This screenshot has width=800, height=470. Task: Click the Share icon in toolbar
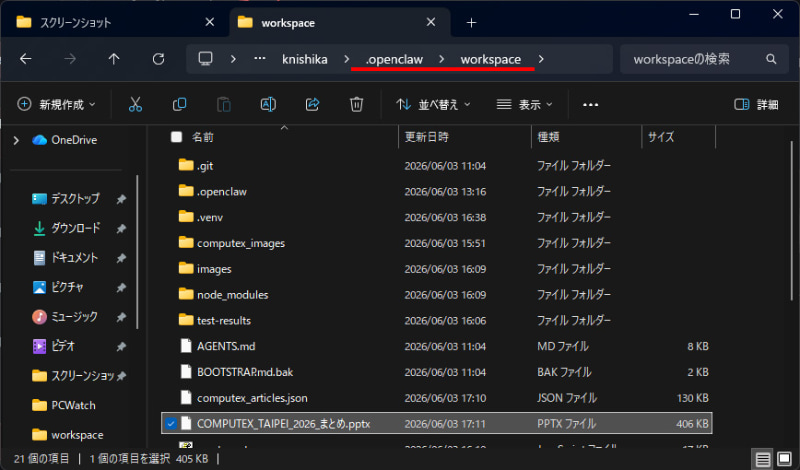pyautogui.click(x=312, y=105)
